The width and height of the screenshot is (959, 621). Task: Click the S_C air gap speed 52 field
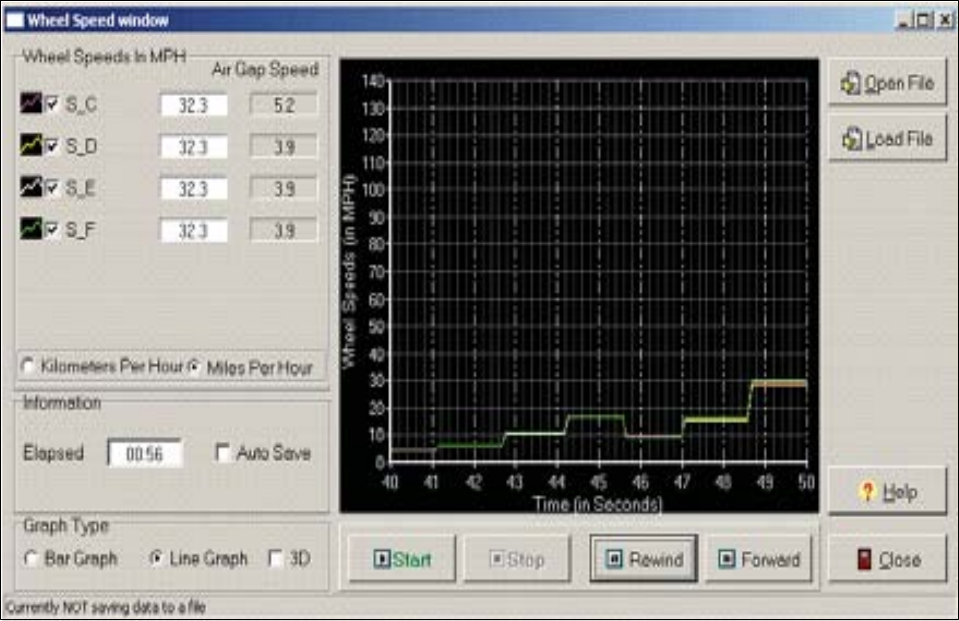284,105
